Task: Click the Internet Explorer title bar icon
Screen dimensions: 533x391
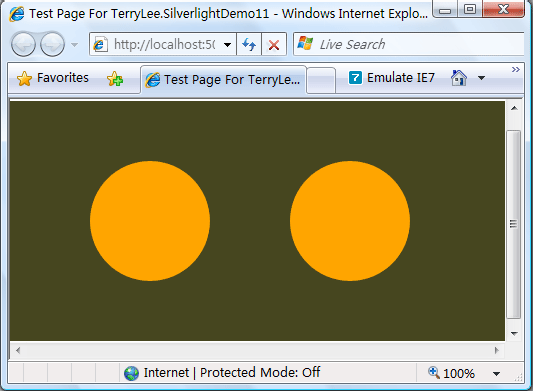Action: point(17,14)
